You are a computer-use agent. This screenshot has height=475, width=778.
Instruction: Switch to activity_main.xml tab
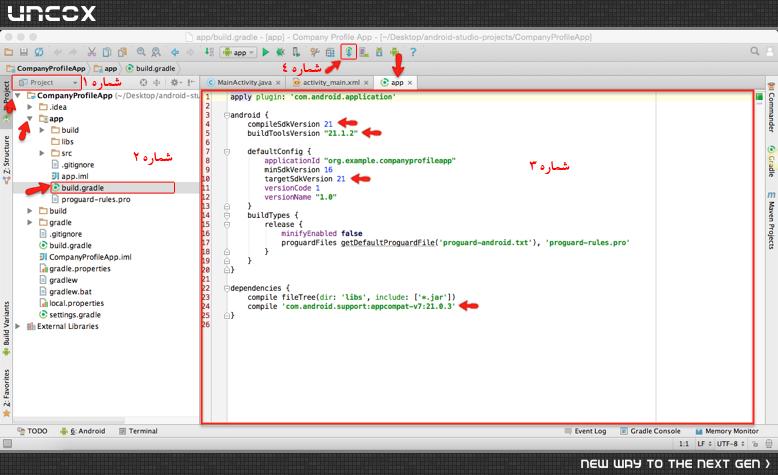(x=330, y=82)
